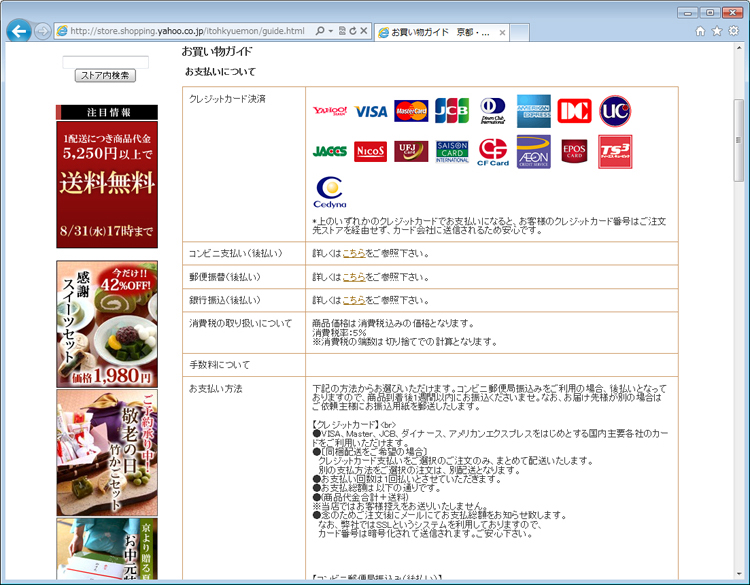Click the vertical scrollbar thumb
The width and height of the screenshot is (750, 585).
pyautogui.click(x=739, y=140)
